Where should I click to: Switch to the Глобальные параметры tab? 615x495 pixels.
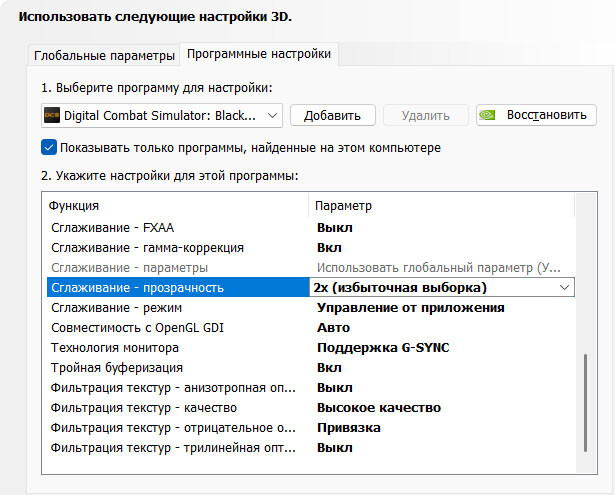point(104,55)
